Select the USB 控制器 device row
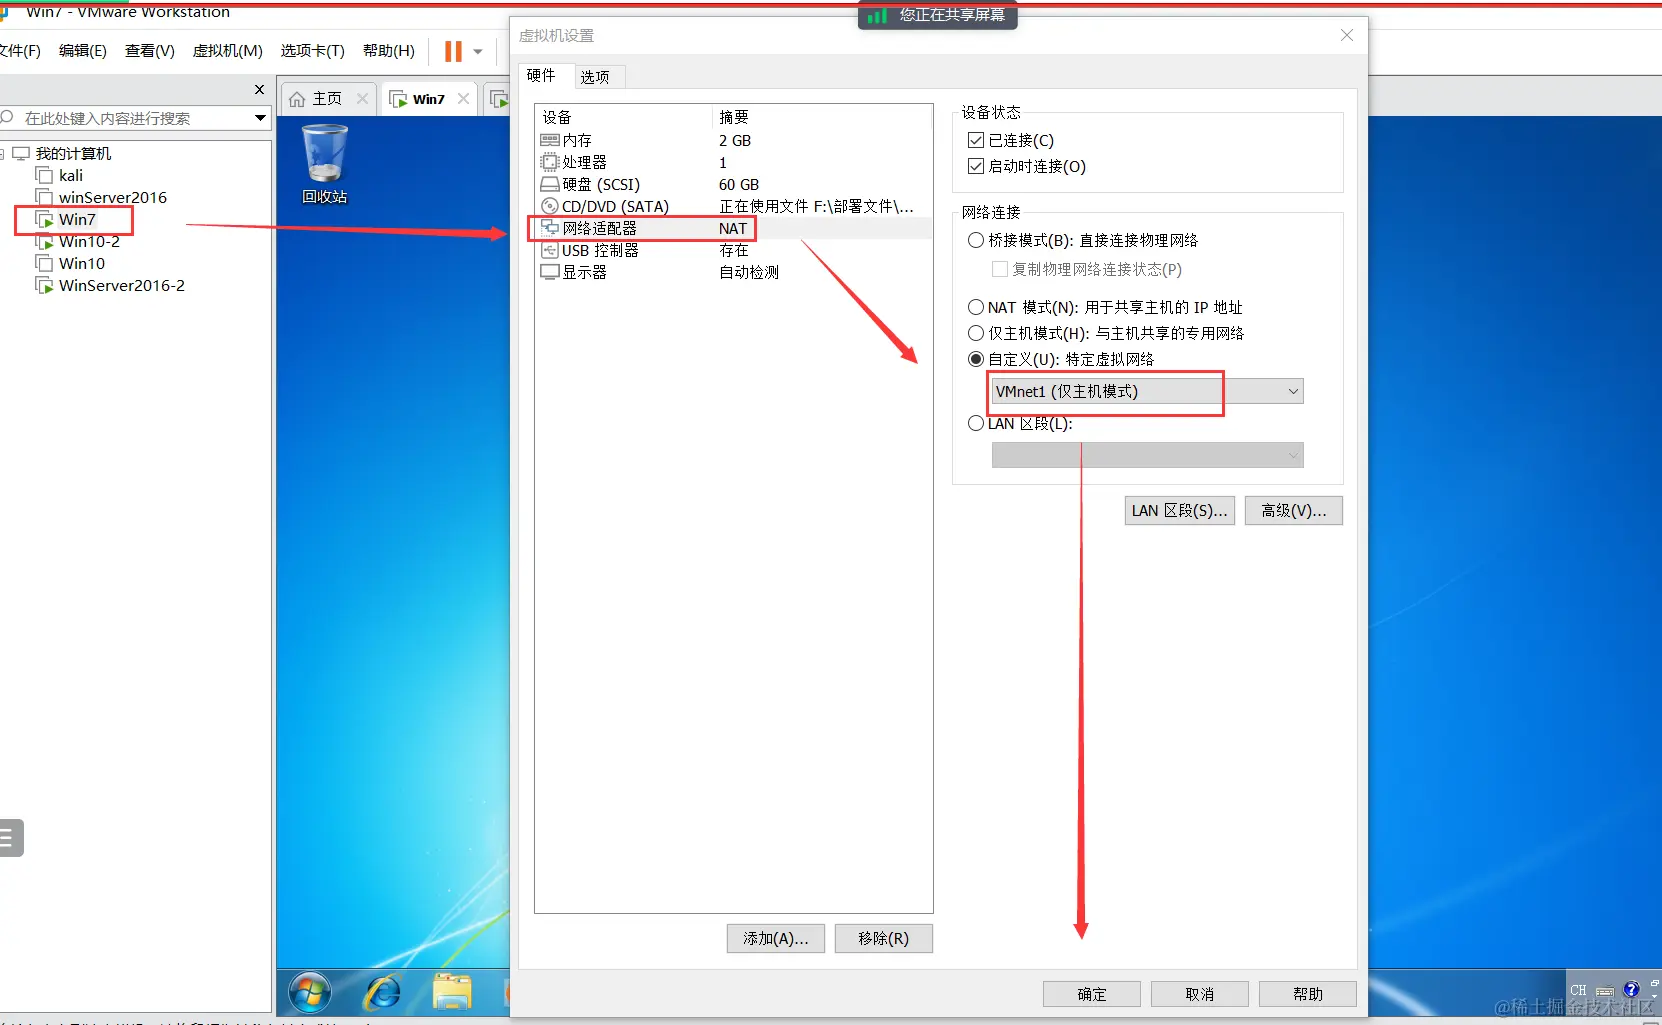Viewport: 1662px width, 1025px height. pos(734,250)
